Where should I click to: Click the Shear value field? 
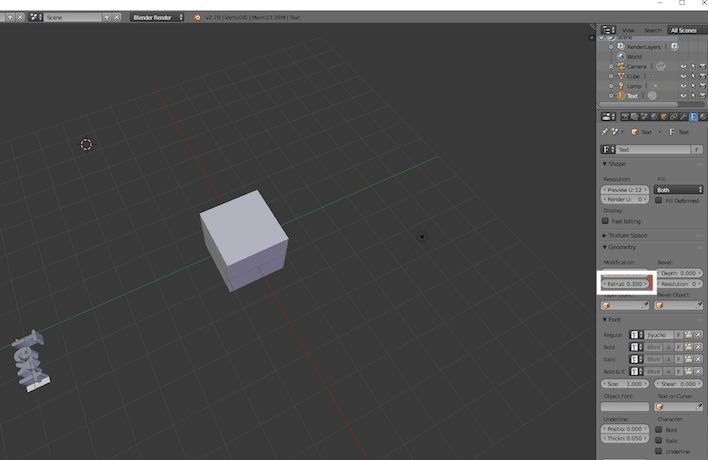tap(679, 384)
